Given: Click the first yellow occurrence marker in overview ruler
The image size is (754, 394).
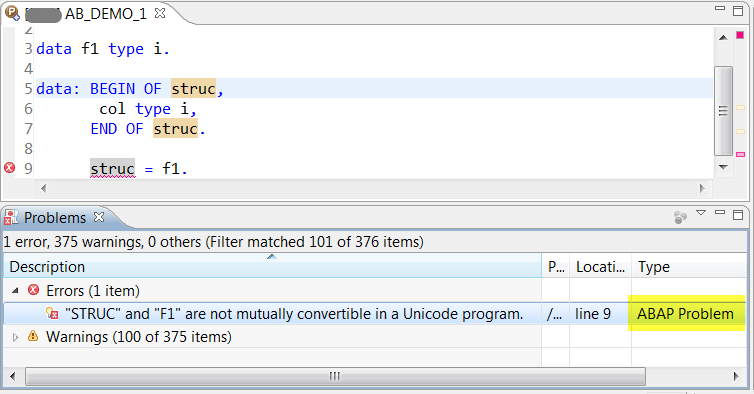Looking at the screenshot, I should click(741, 108).
